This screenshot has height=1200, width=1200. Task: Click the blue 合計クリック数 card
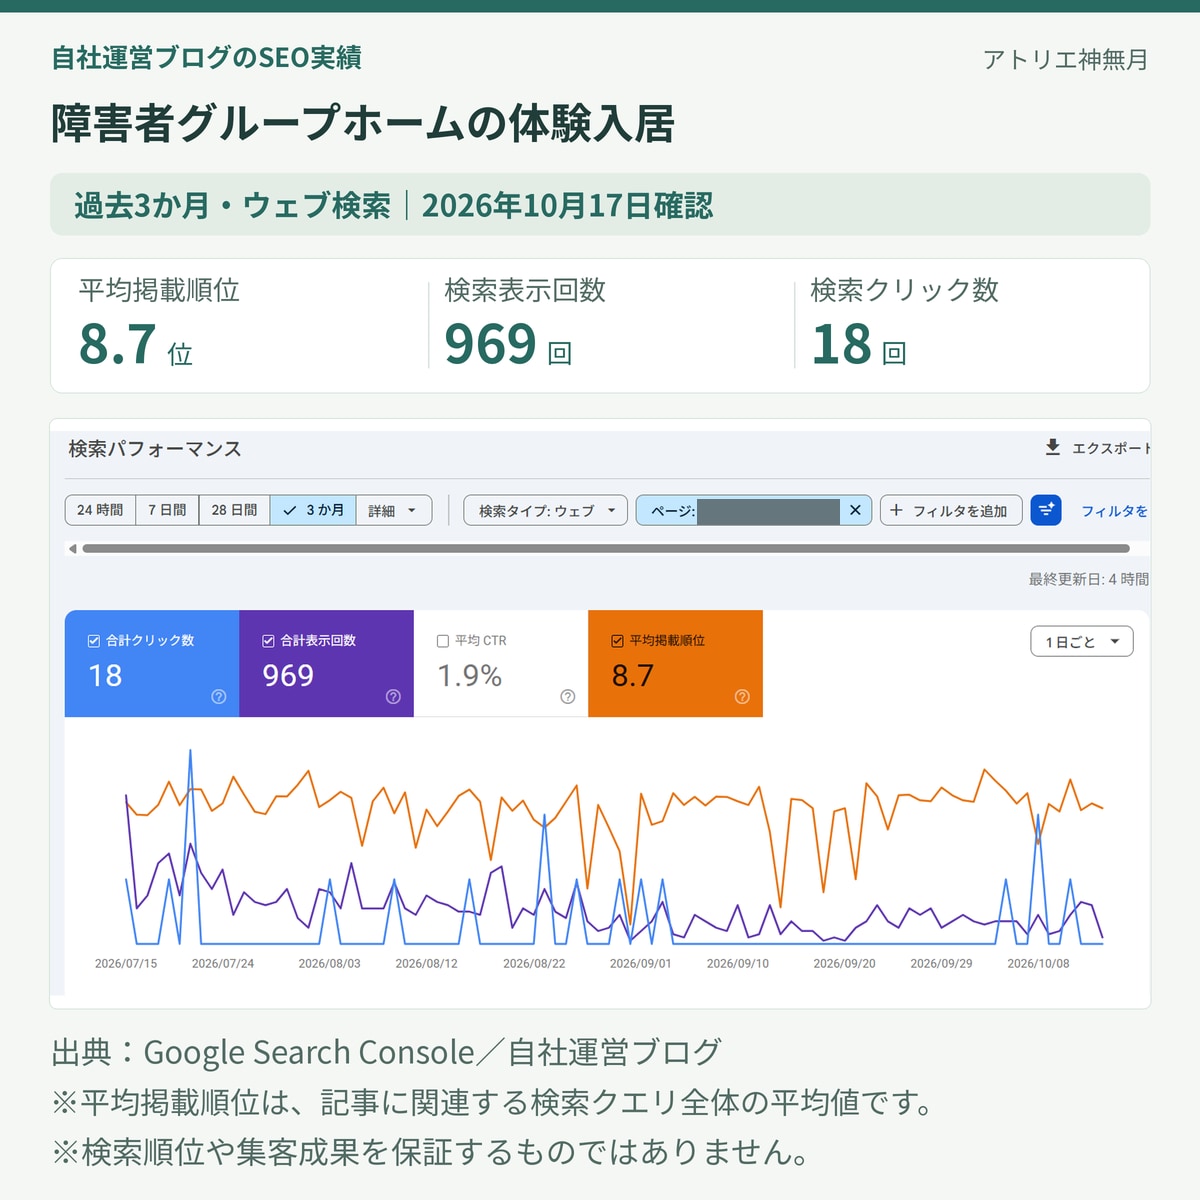(x=152, y=664)
